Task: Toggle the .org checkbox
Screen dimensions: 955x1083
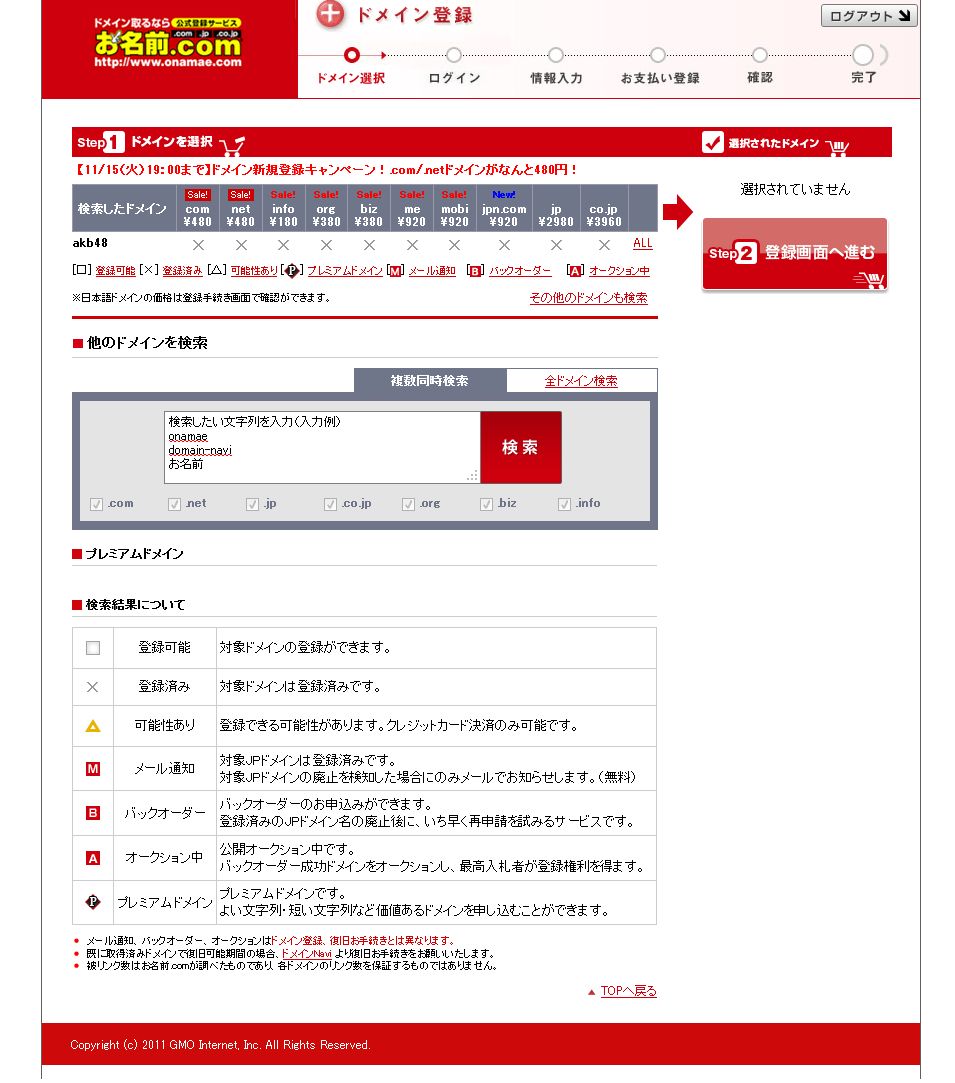Action: [408, 505]
